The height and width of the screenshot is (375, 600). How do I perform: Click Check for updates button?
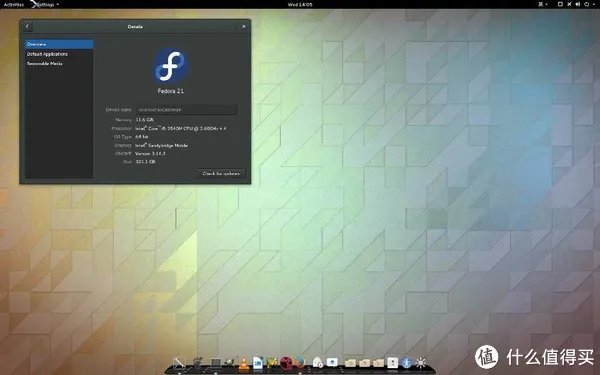coord(221,173)
